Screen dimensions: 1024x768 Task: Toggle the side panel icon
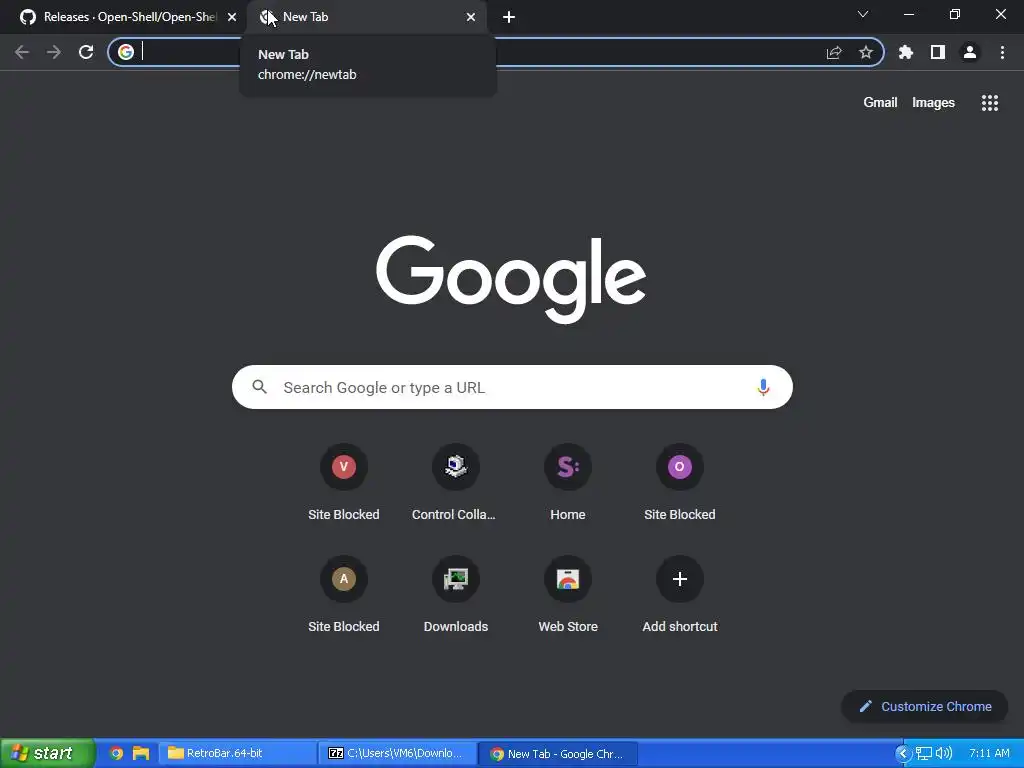(x=938, y=52)
